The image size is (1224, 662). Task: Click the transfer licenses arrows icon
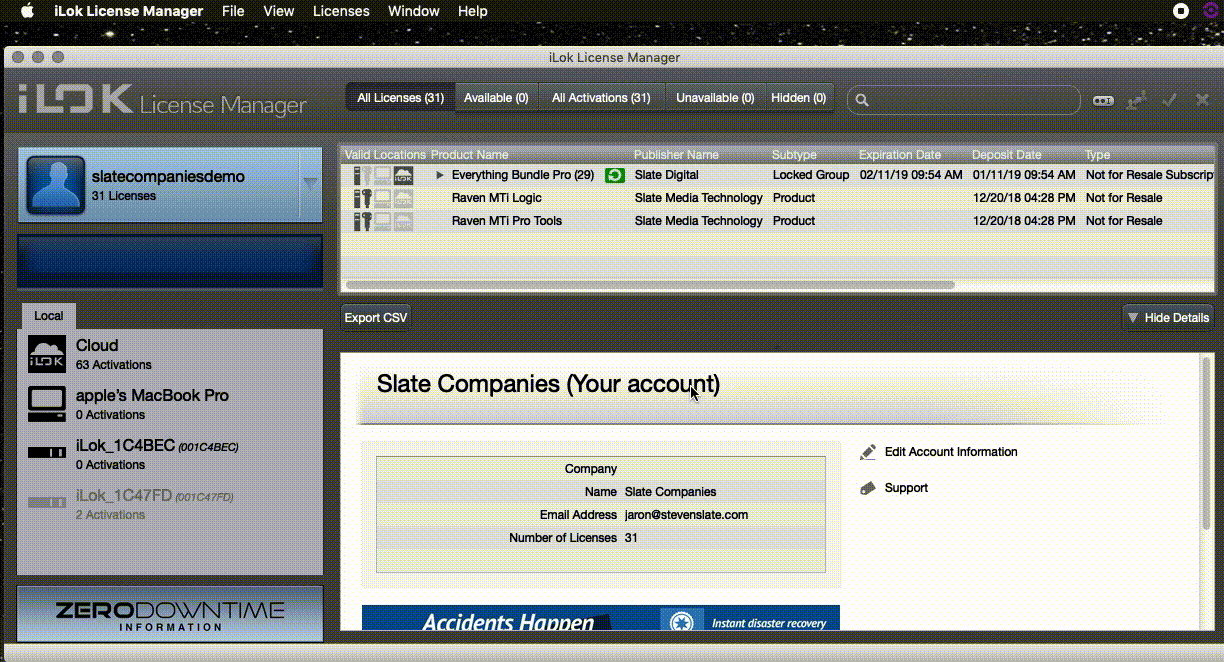point(1136,100)
